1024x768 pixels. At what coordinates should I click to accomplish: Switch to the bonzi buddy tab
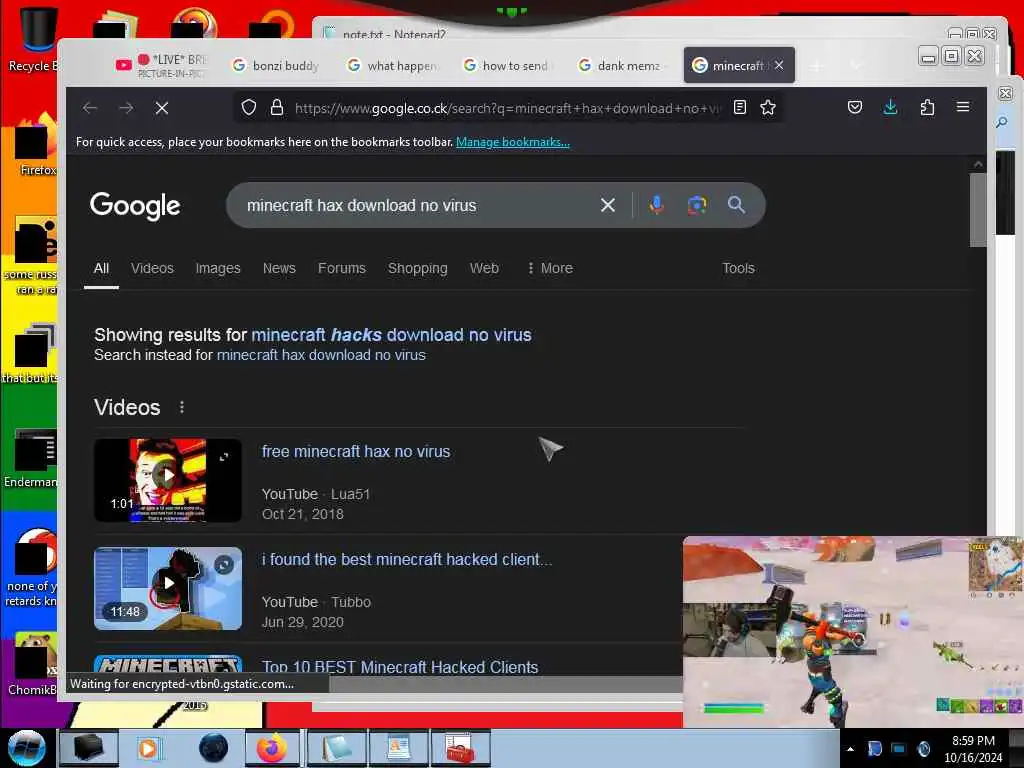[276, 65]
